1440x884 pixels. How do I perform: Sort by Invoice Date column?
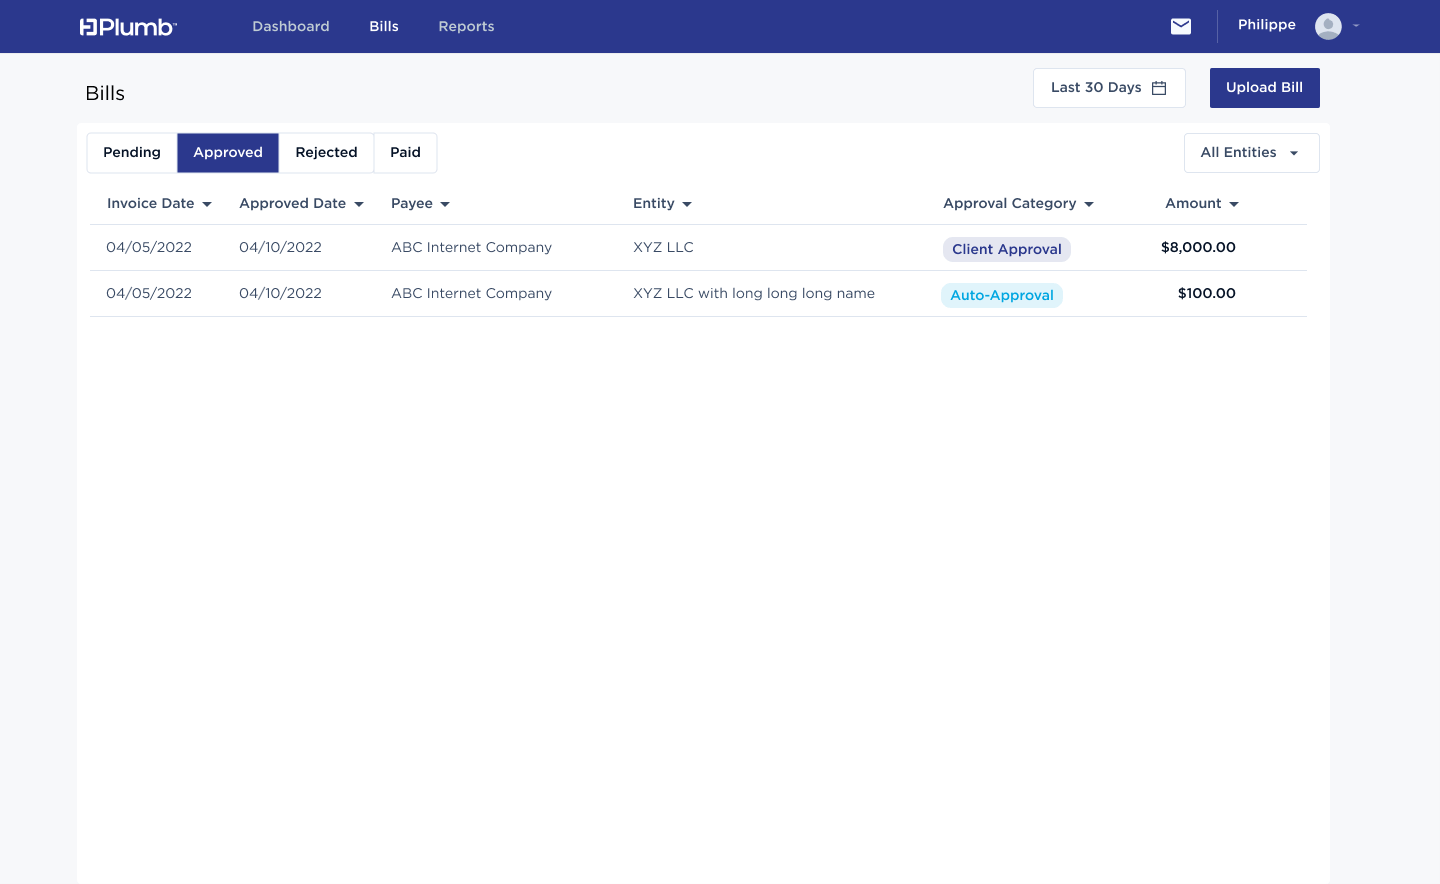[159, 204]
